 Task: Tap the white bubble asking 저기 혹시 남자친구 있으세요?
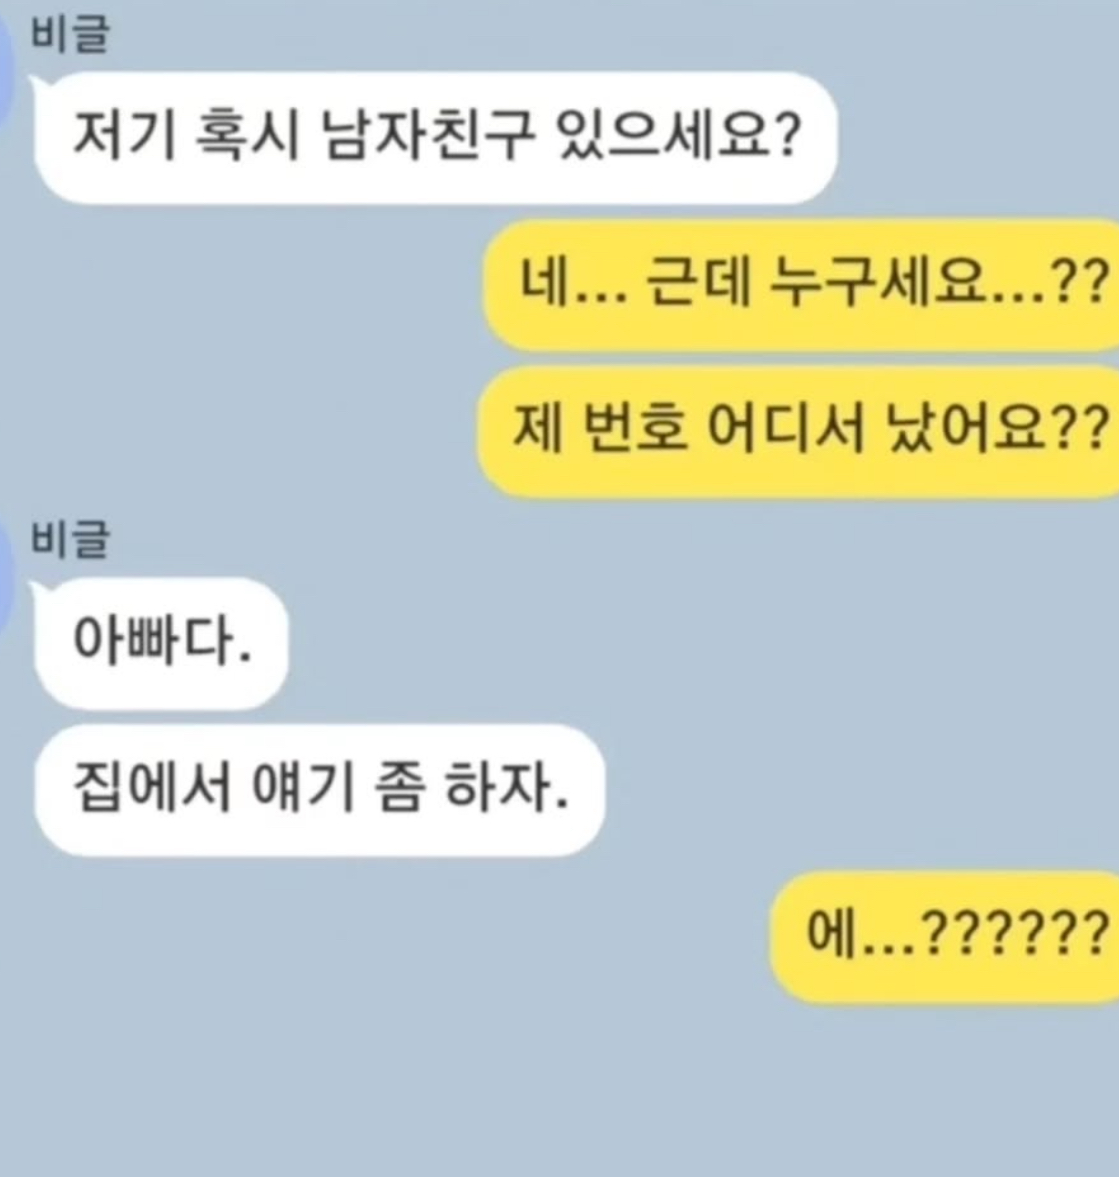(435, 138)
